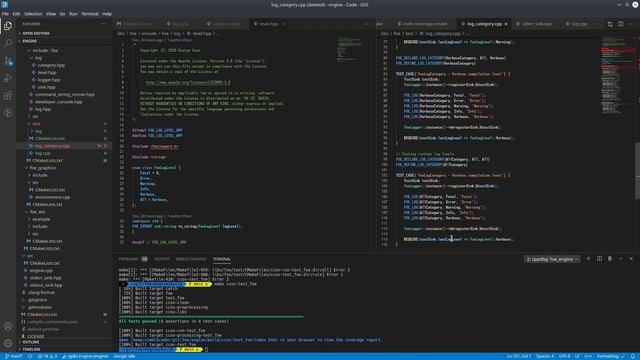Open the Terminal menu
The image size is (640, 360).
tap(90, 14)
